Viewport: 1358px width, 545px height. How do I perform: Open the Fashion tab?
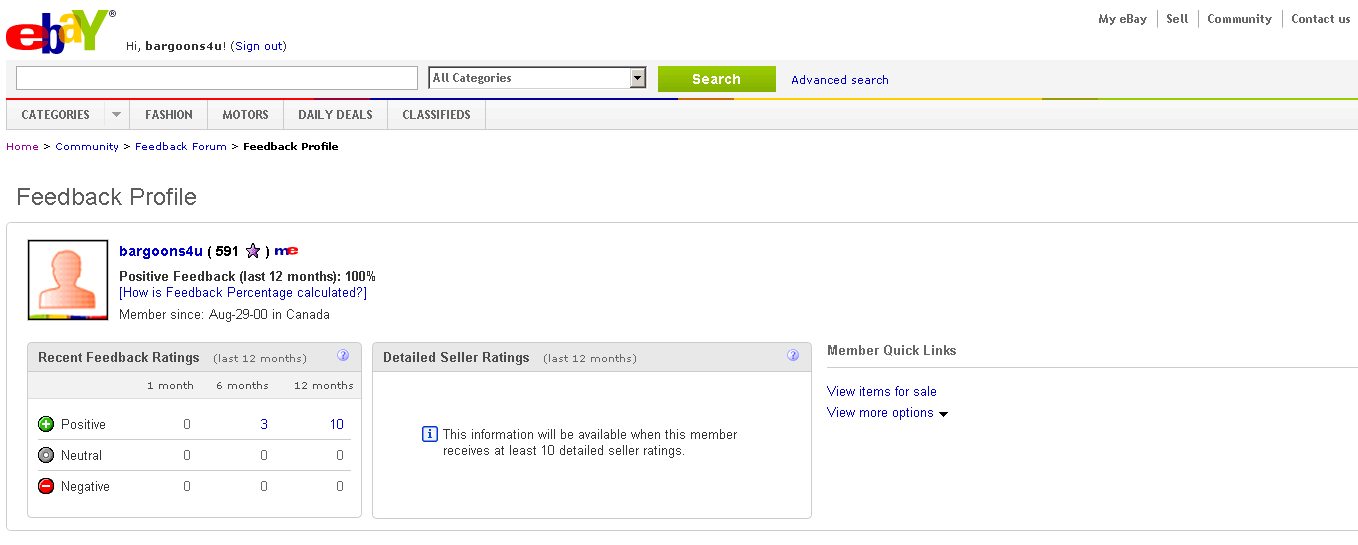pyautogui.click(x=169, y=115)
